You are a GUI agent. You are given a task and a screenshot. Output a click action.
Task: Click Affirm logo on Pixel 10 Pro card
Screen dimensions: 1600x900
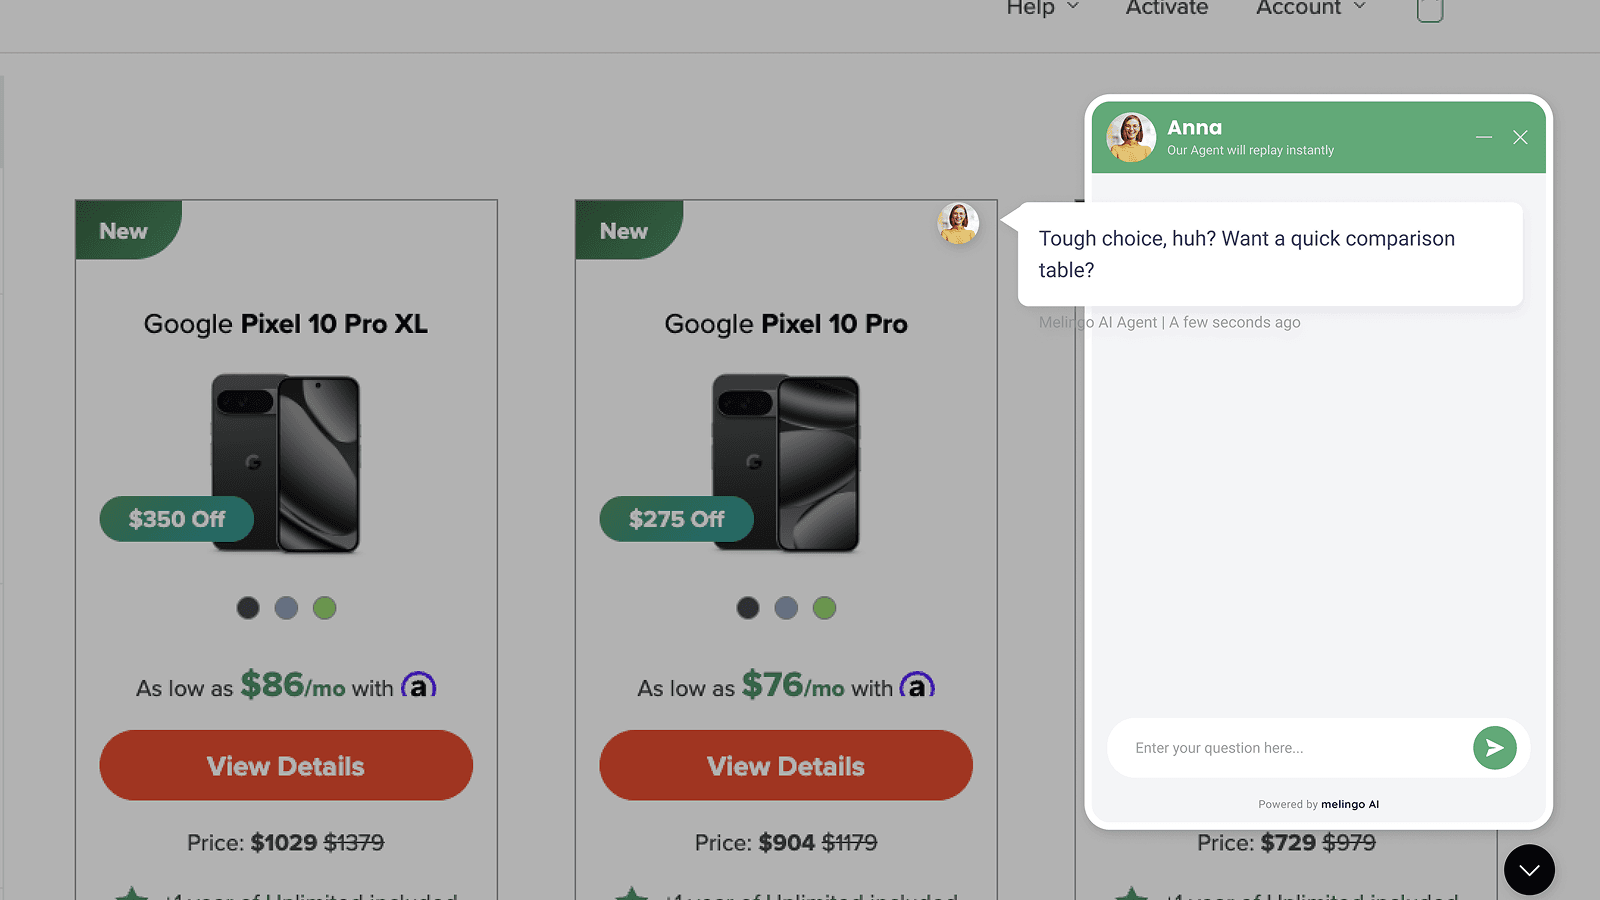pos(917,685)
